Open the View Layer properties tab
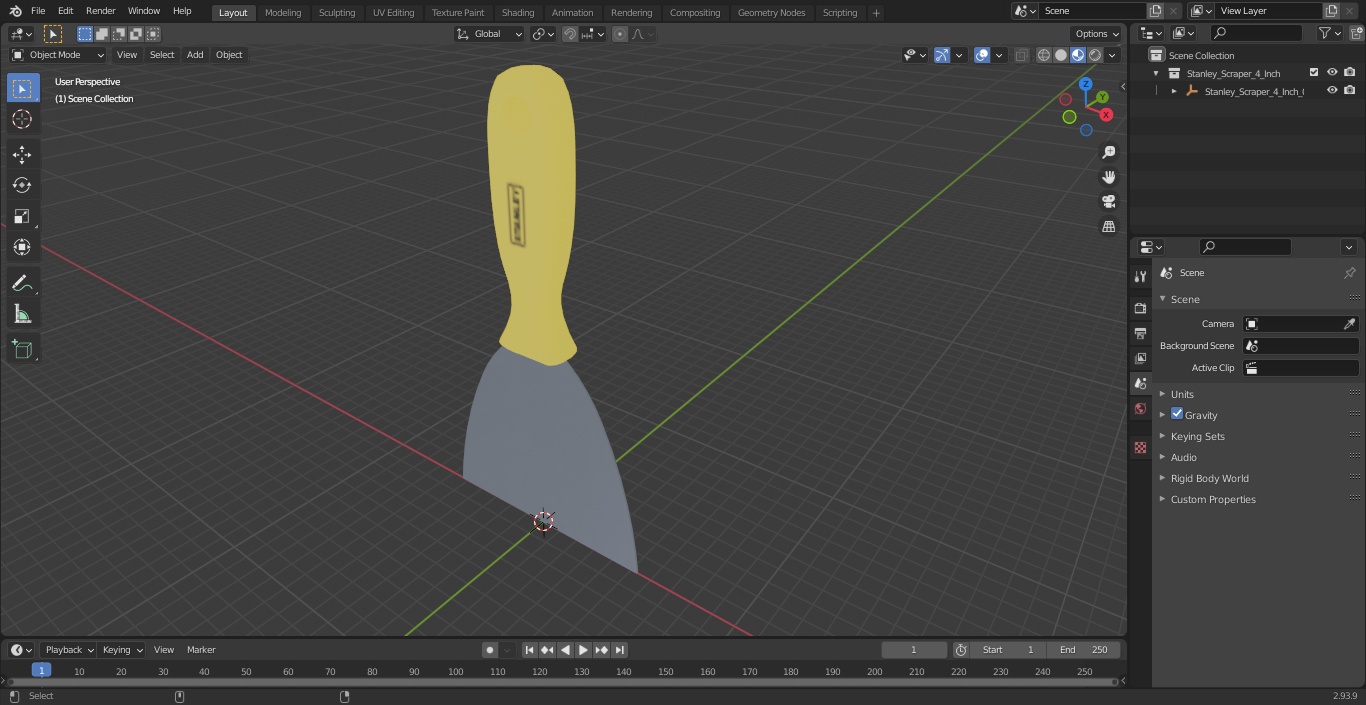1366x705 pixels. coord(1140,358)
